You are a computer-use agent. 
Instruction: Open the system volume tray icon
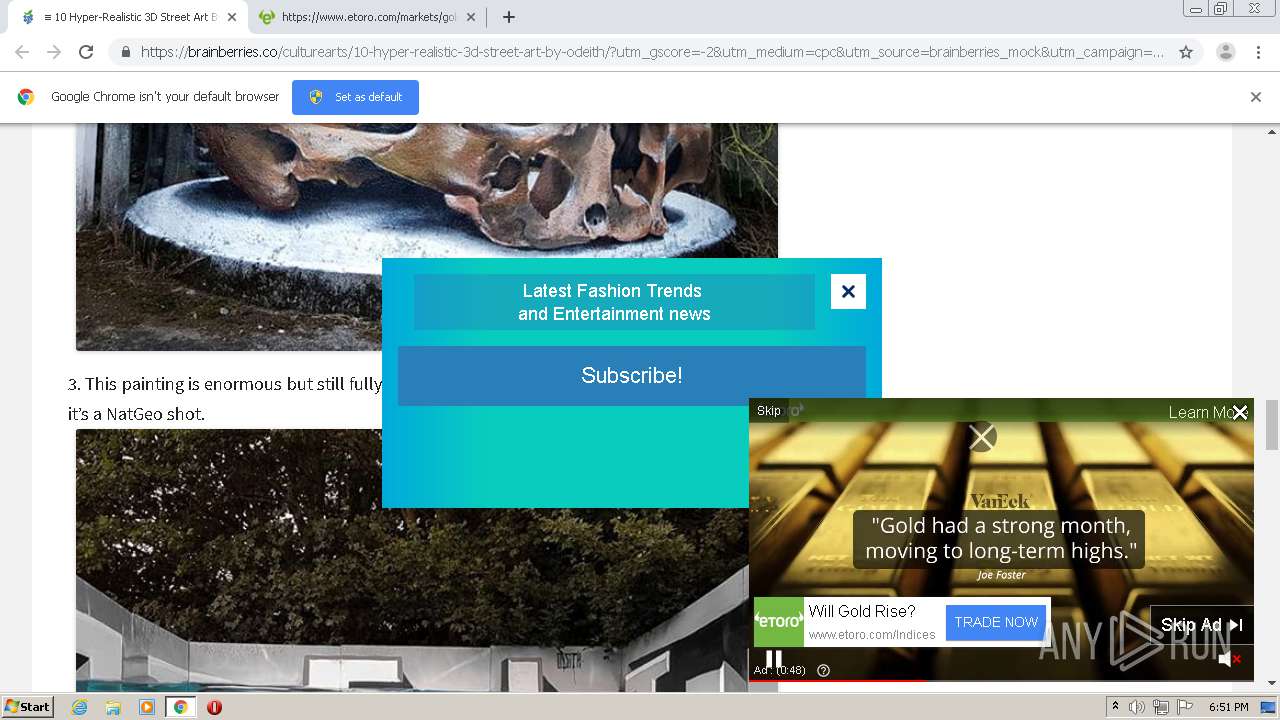point(1137,707)
